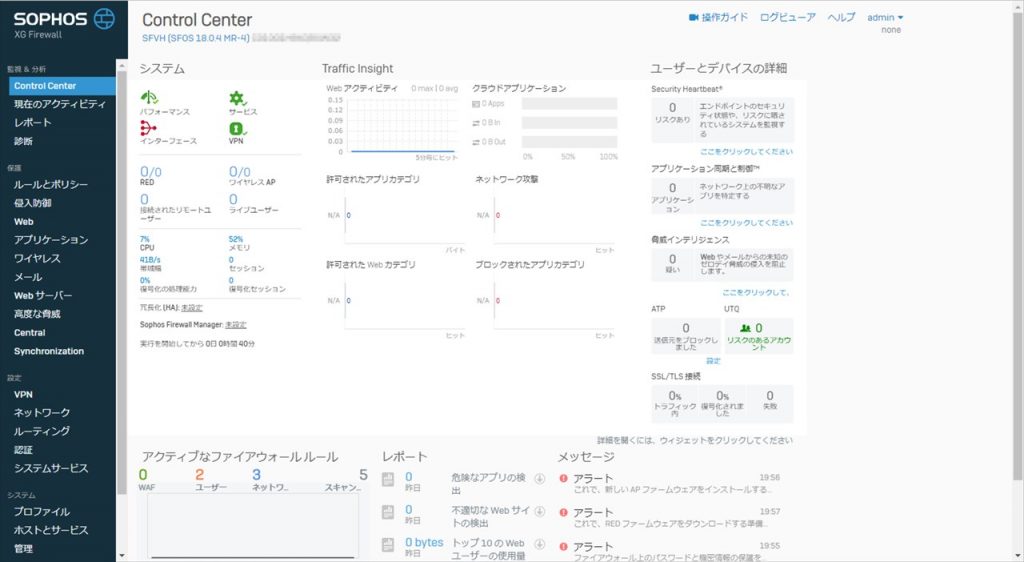Click ここをクリックしてください under アプリケーション同期
The height and width of the screenshot is (562, 1024).
(x=746, y=223)
